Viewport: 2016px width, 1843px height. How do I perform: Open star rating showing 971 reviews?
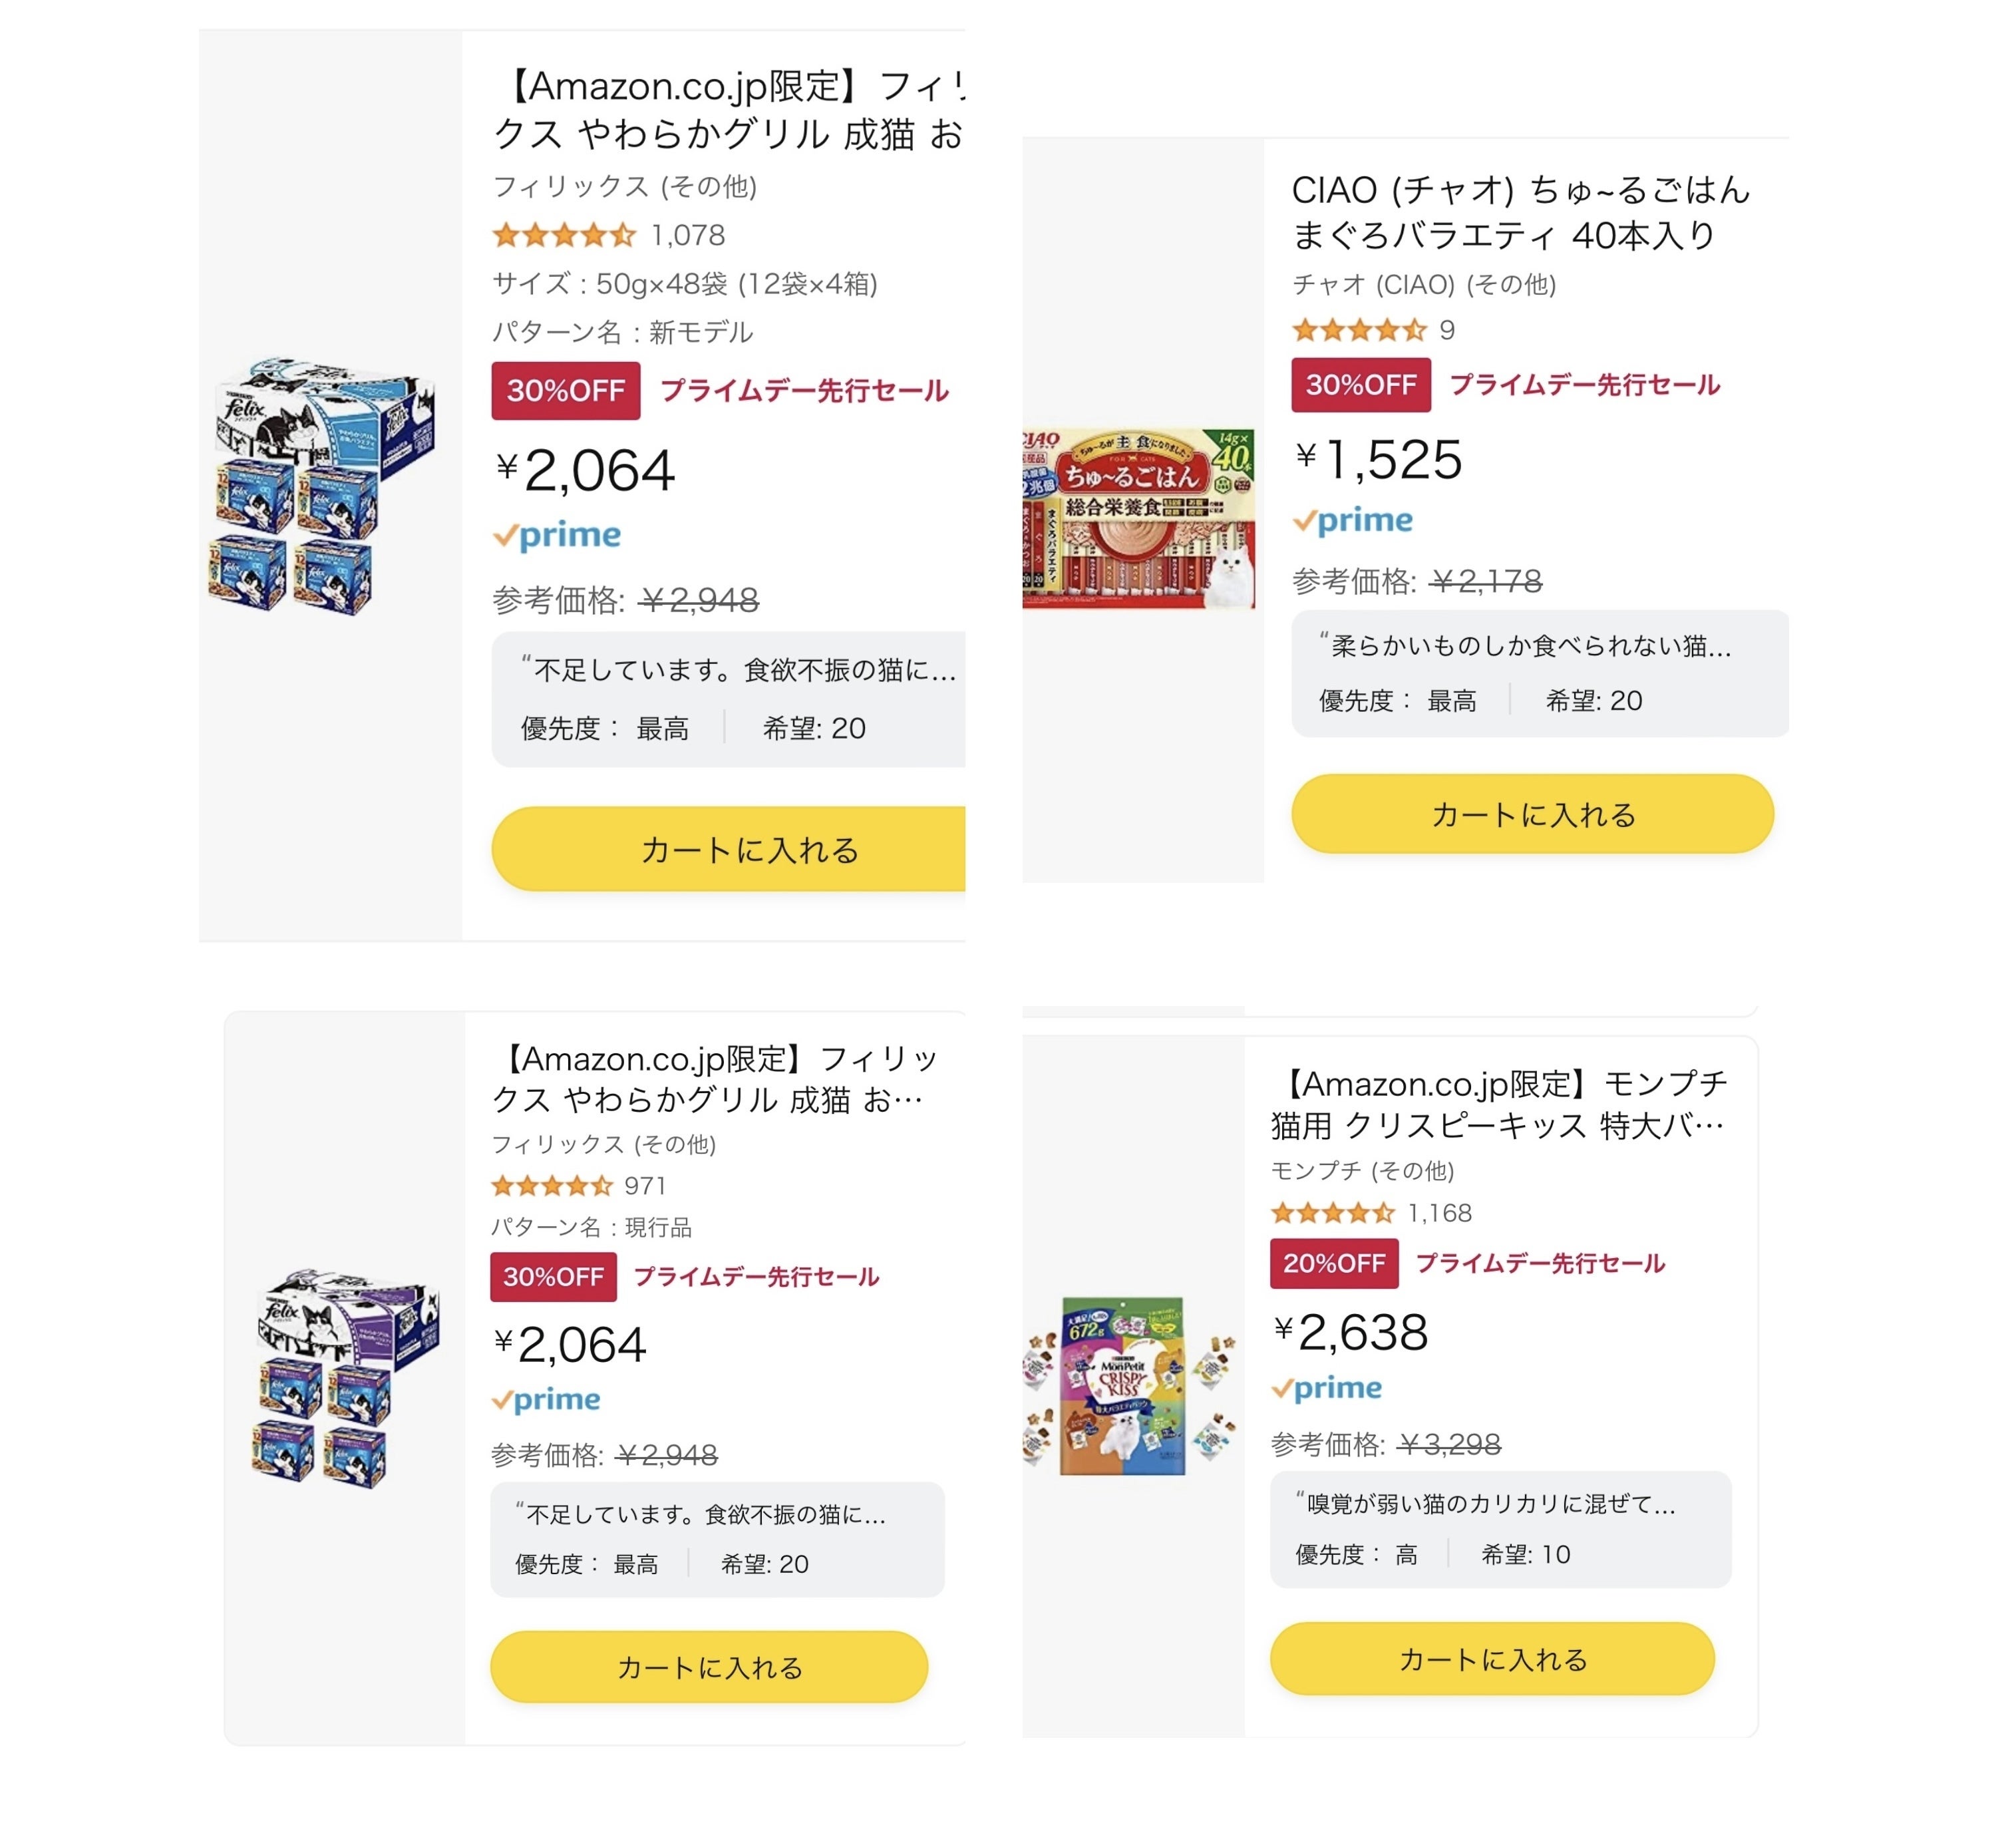point(552,1186)
